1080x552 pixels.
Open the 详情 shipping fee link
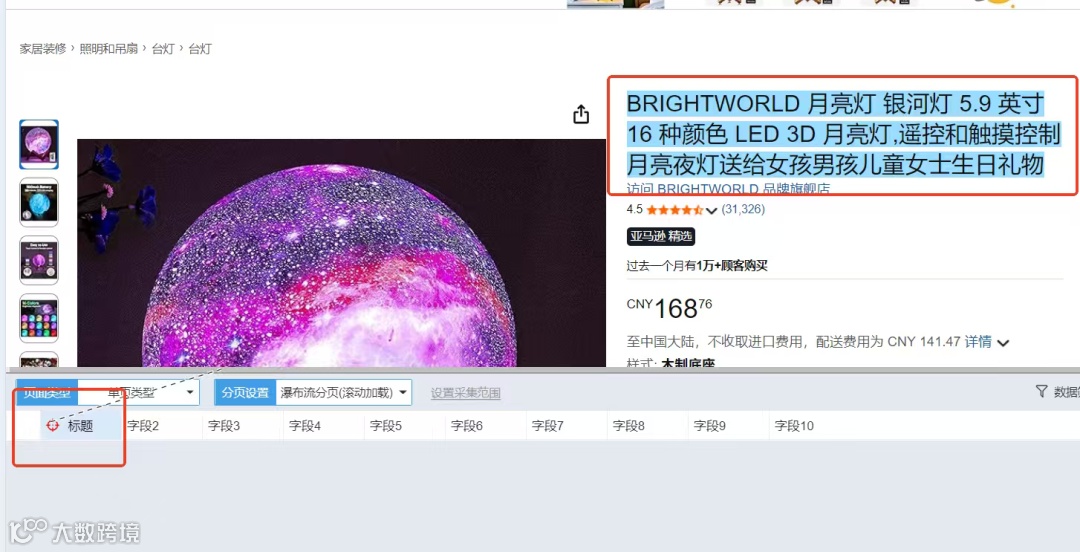tap(978, 341)
